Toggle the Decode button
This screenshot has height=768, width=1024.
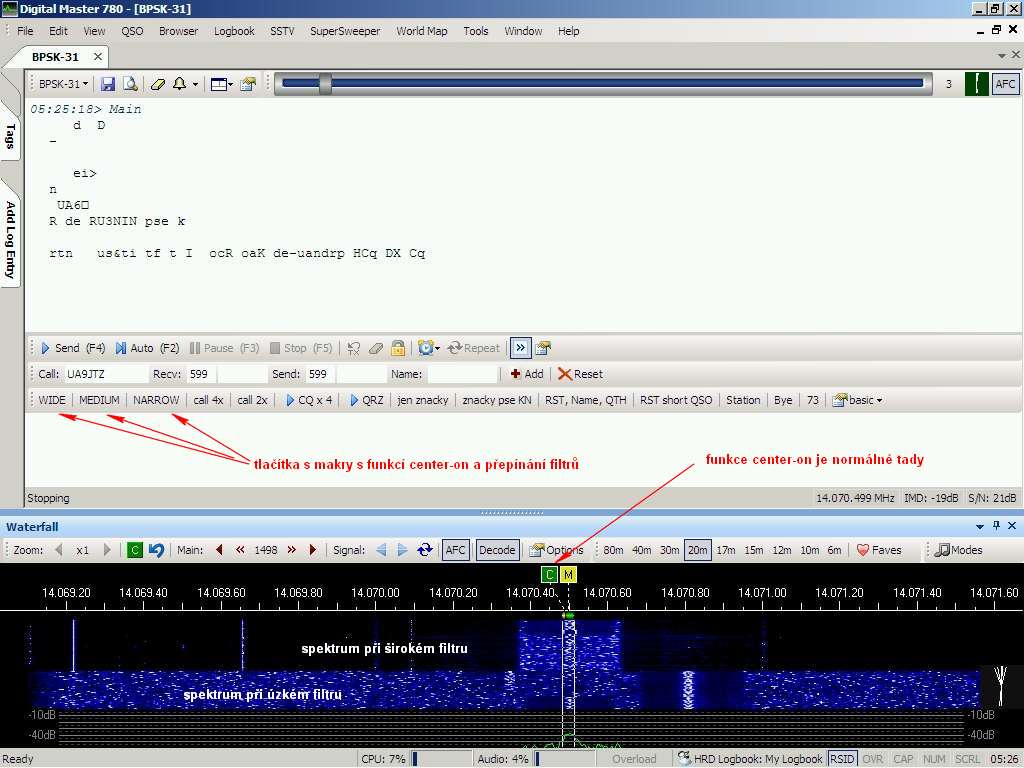497,550
